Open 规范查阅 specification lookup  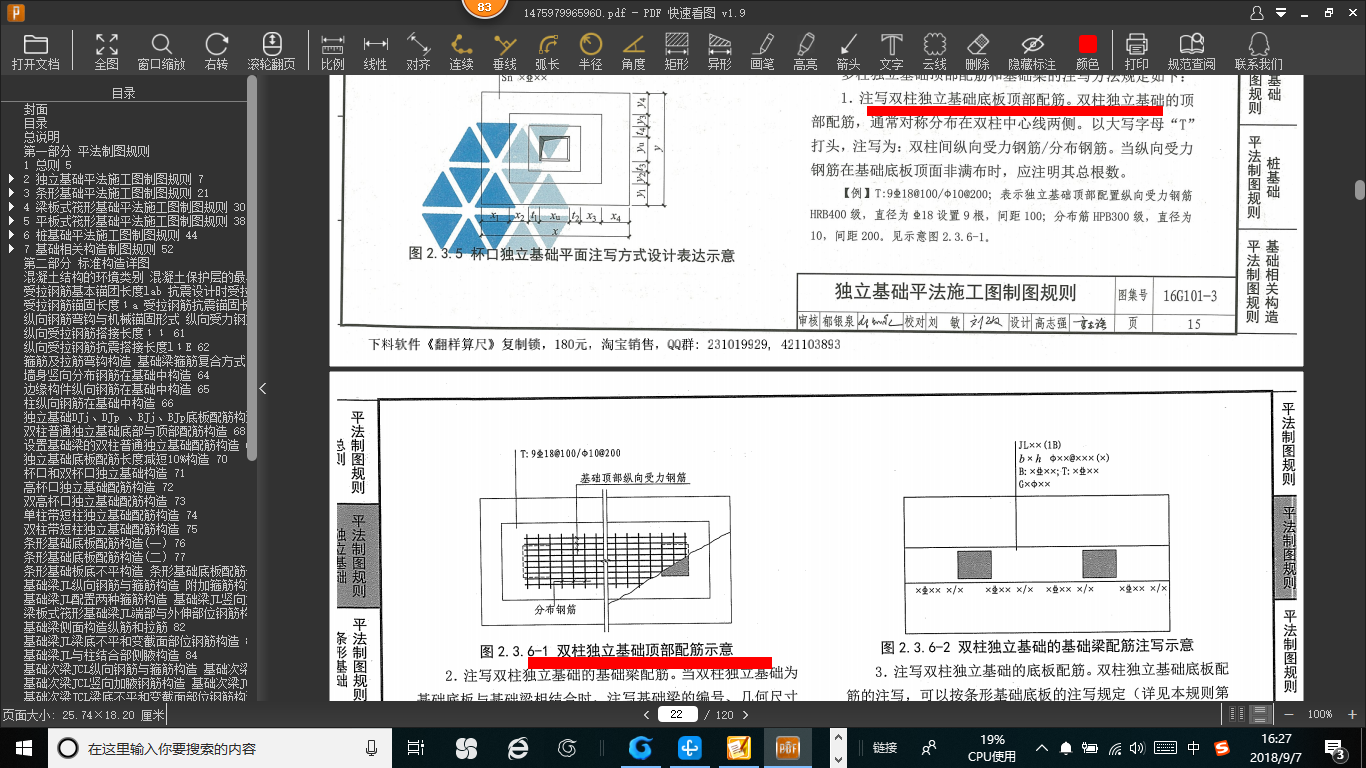tap(1191, 51)
